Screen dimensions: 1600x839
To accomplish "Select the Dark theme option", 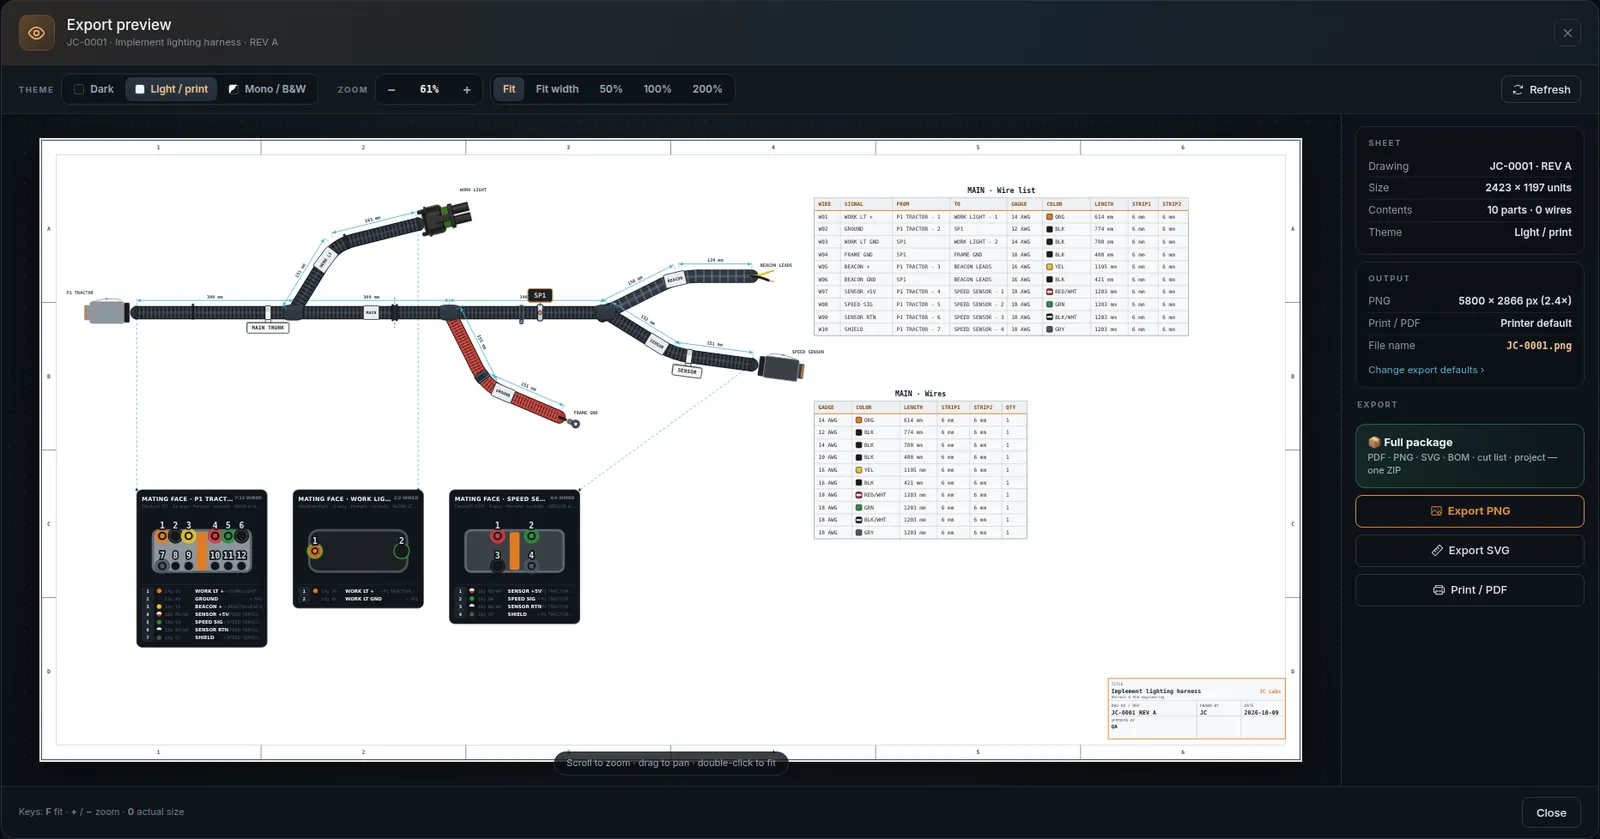I will click(93, 89).
